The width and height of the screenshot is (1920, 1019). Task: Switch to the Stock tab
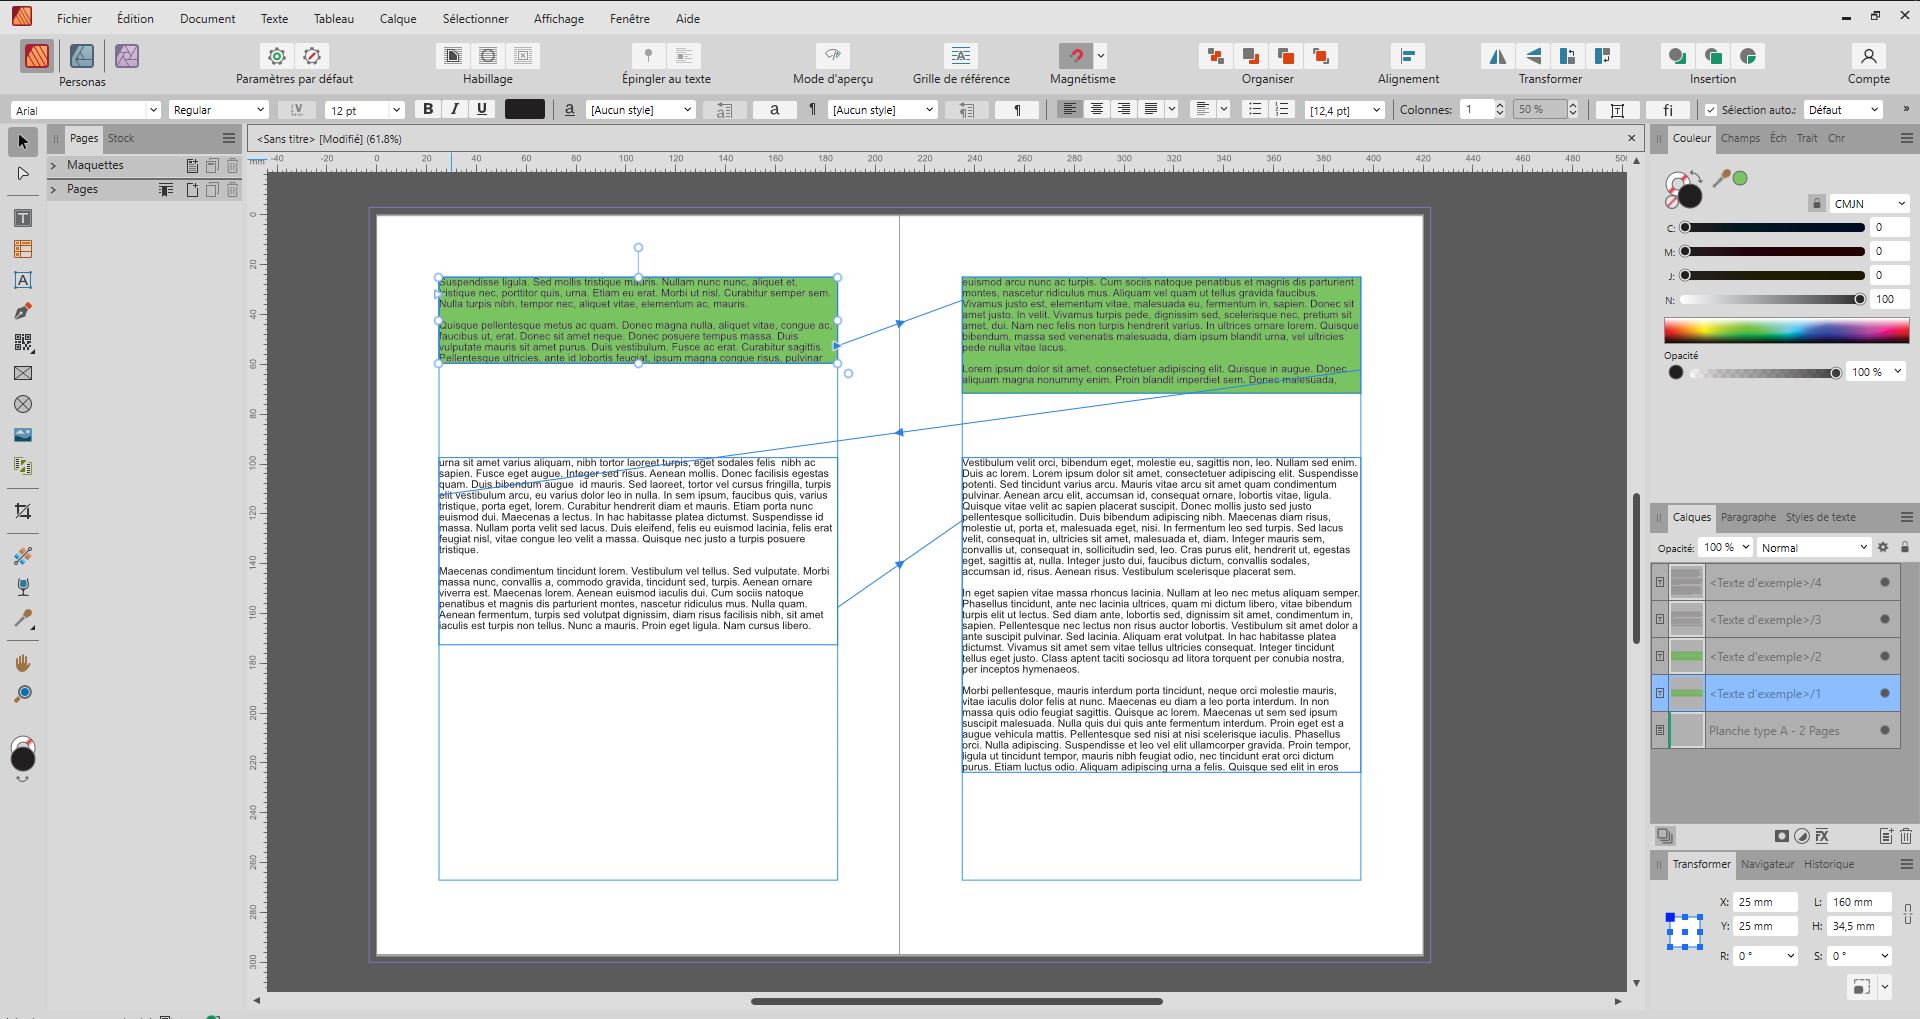coord(121,138)
